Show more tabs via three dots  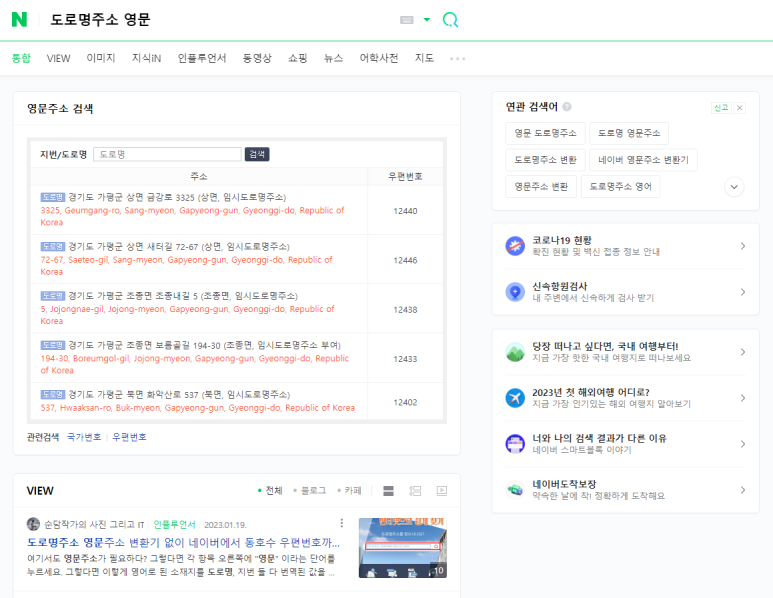457,59
